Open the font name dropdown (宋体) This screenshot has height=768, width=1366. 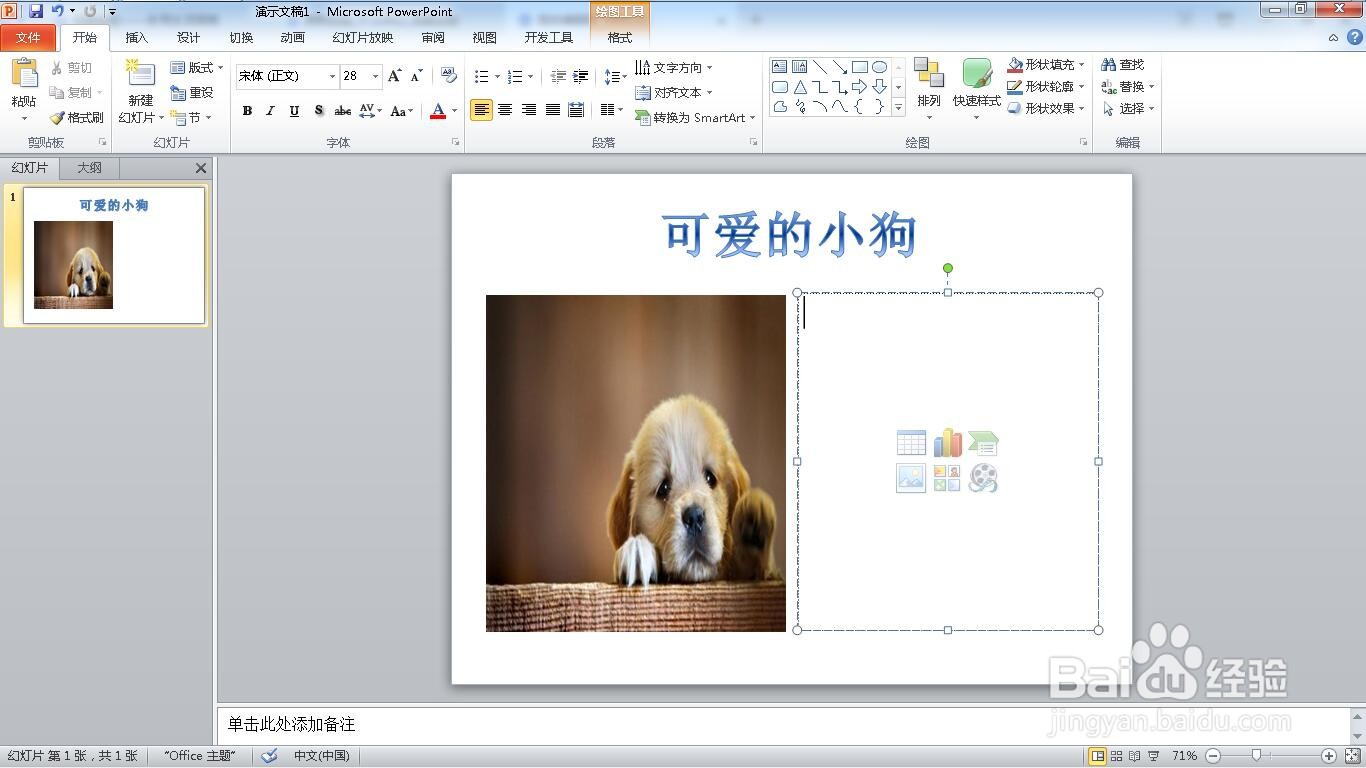[332, 76]
